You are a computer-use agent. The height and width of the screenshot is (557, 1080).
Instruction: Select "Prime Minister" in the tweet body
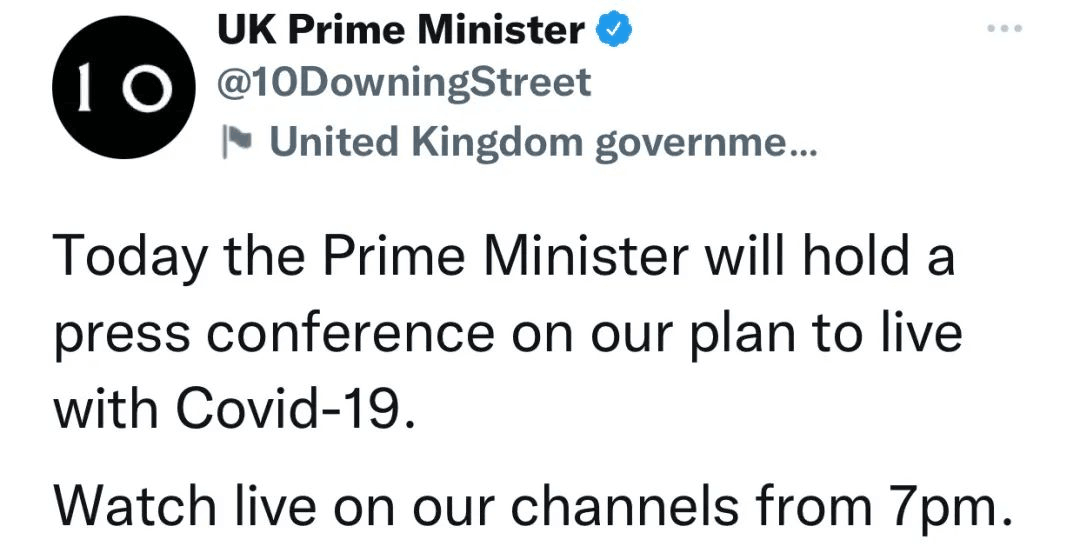pos(515,258)
